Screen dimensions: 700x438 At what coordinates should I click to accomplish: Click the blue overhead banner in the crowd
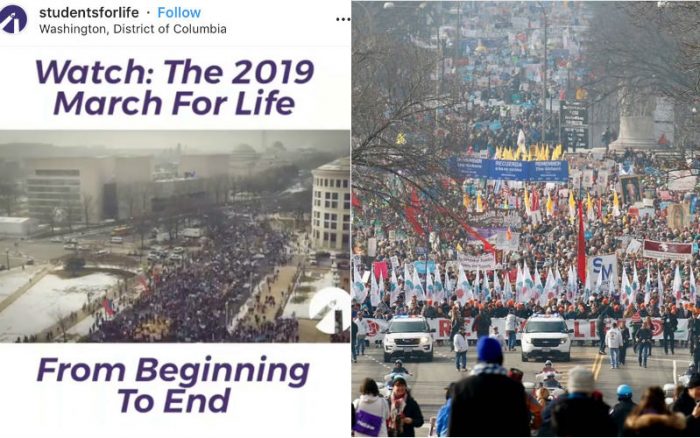pyautogui.click(x=509, y=170)
